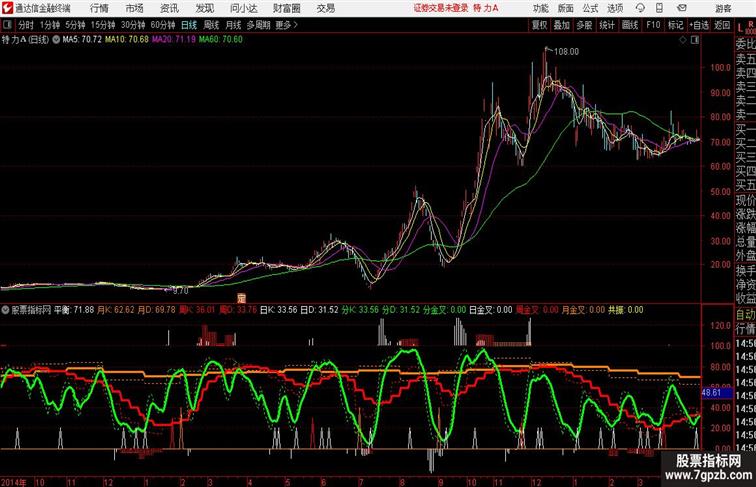Viewport: 756px width, 487px height.
Task: Open the 发现 menu
Action: 204,8
